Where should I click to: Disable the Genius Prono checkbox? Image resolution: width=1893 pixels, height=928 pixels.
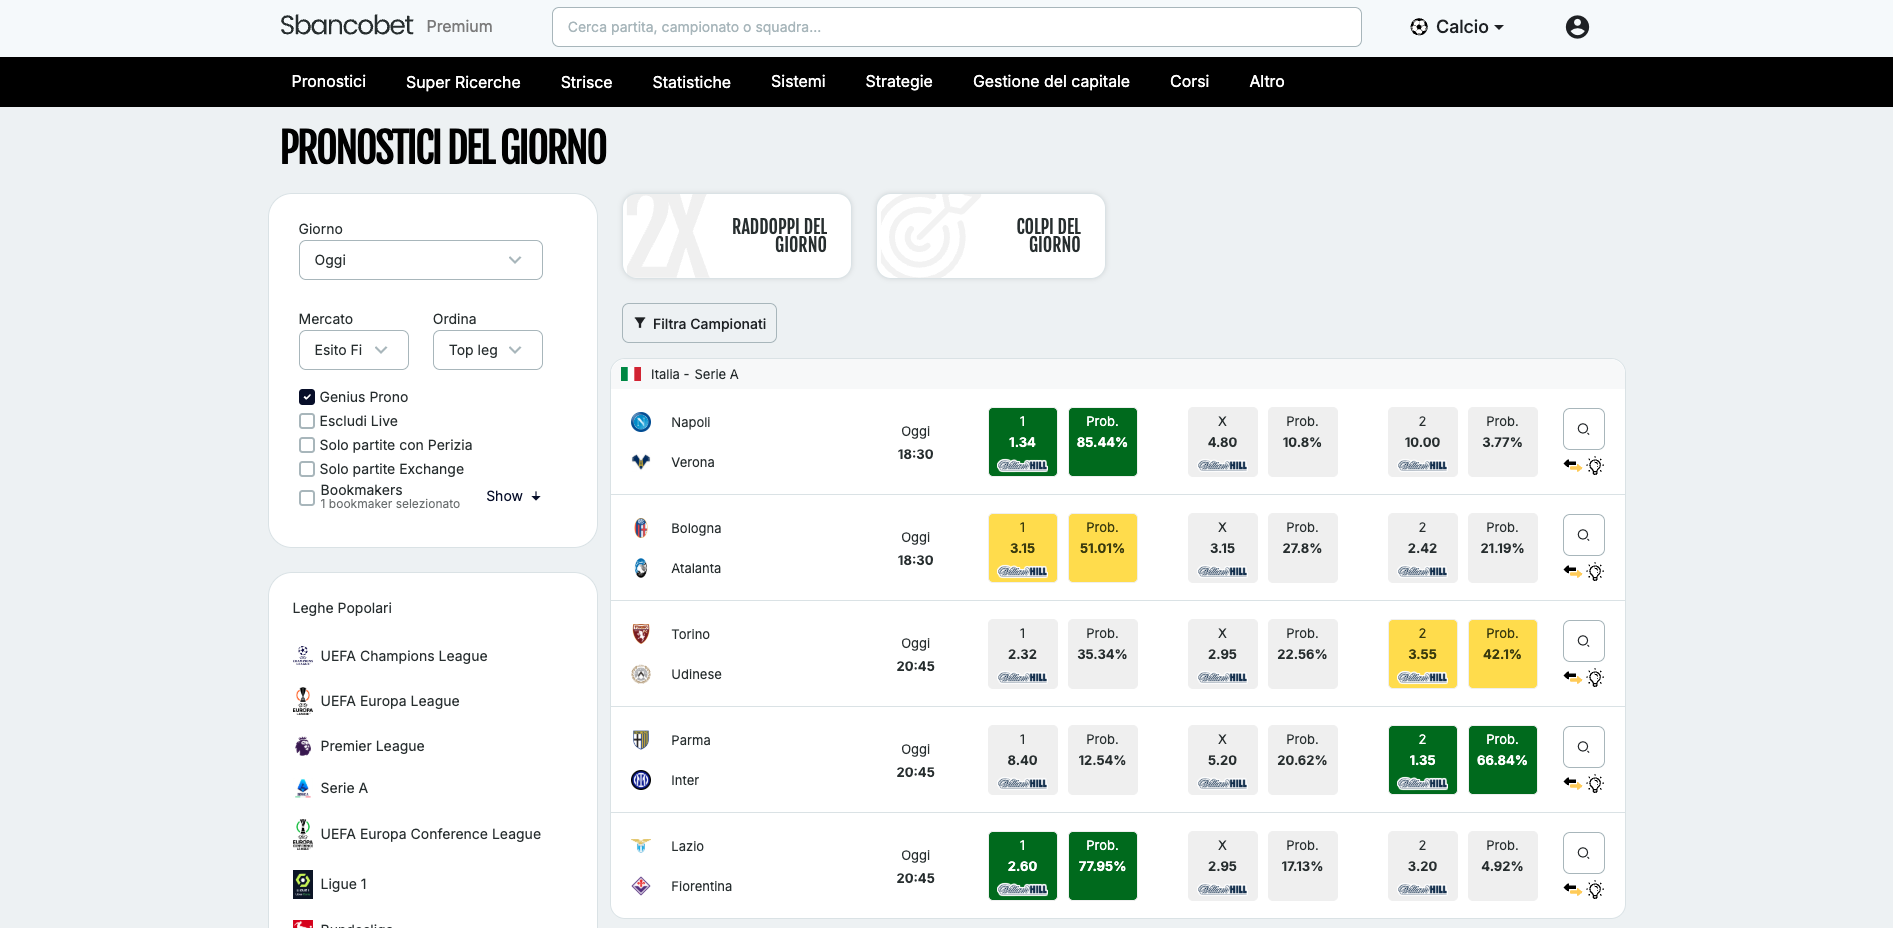pyautogui.click(x=307, y=396)
